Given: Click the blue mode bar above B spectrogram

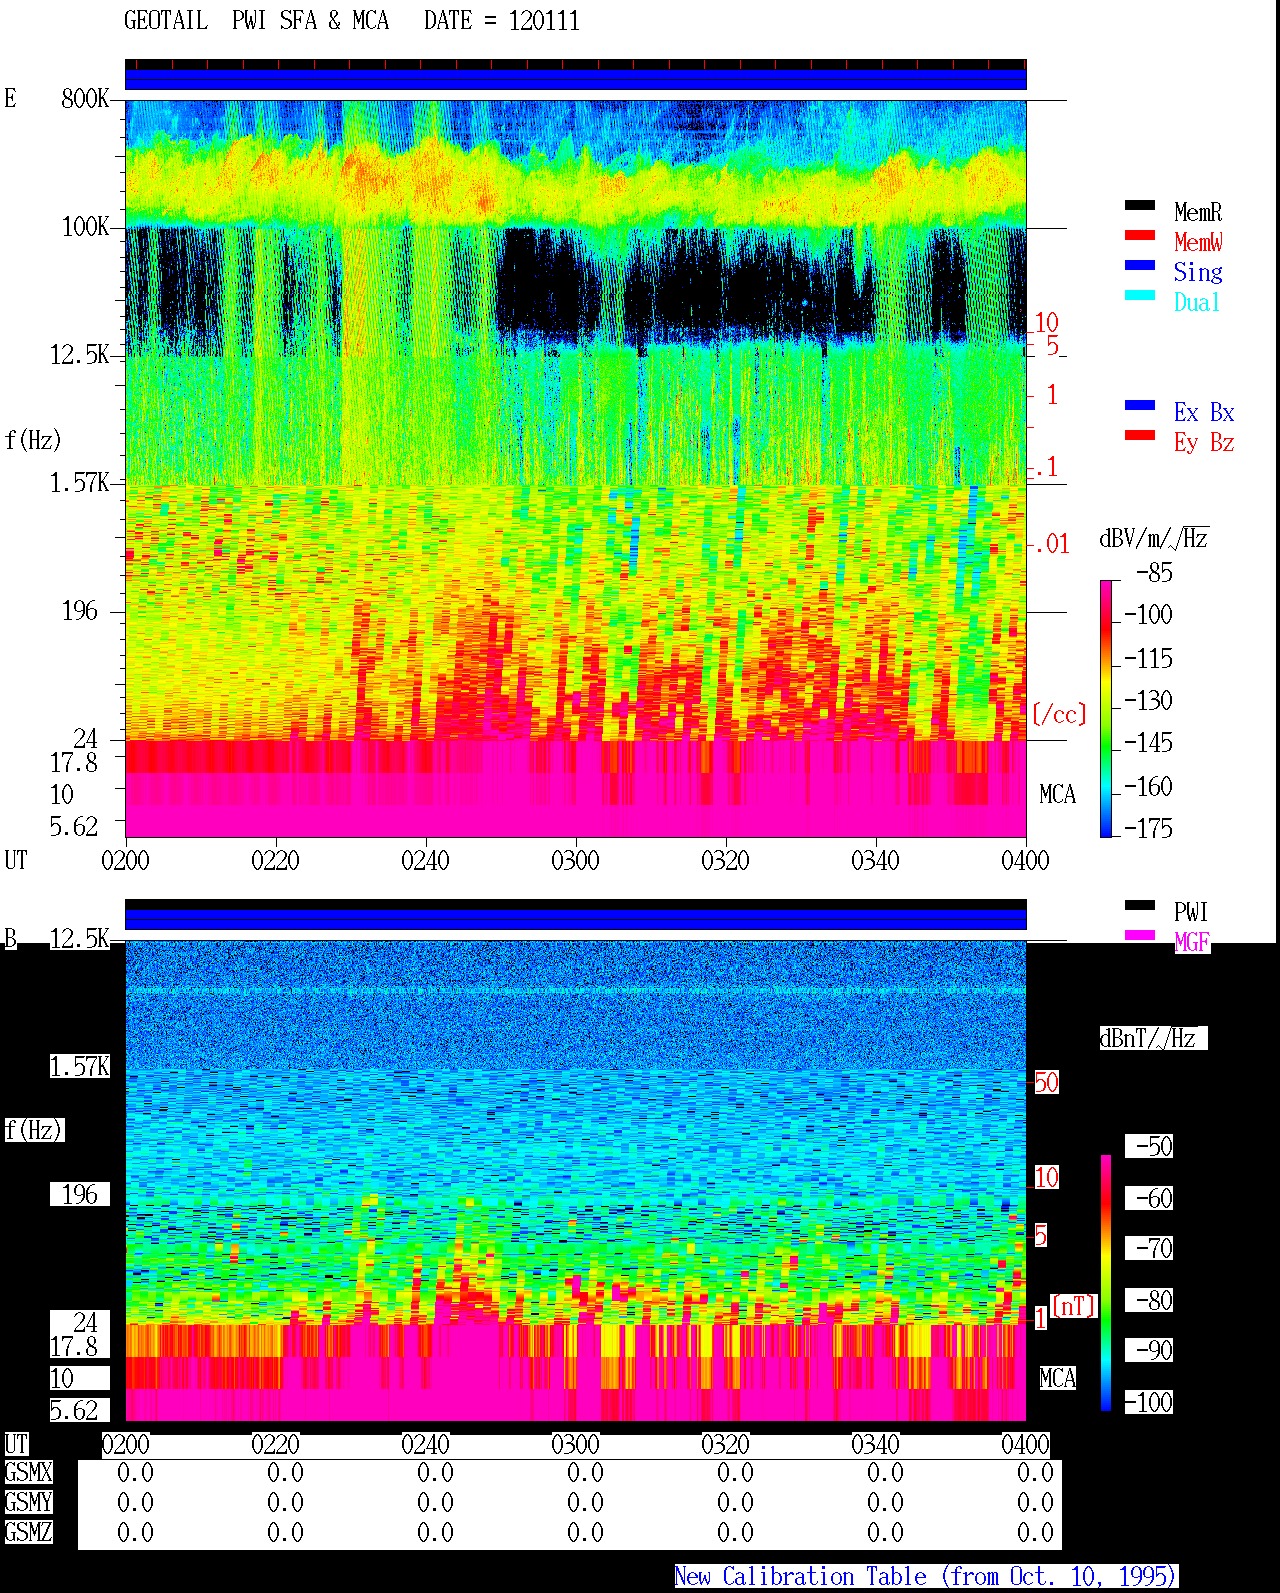Looking at the screenshot, I should [x=575, y=919].
